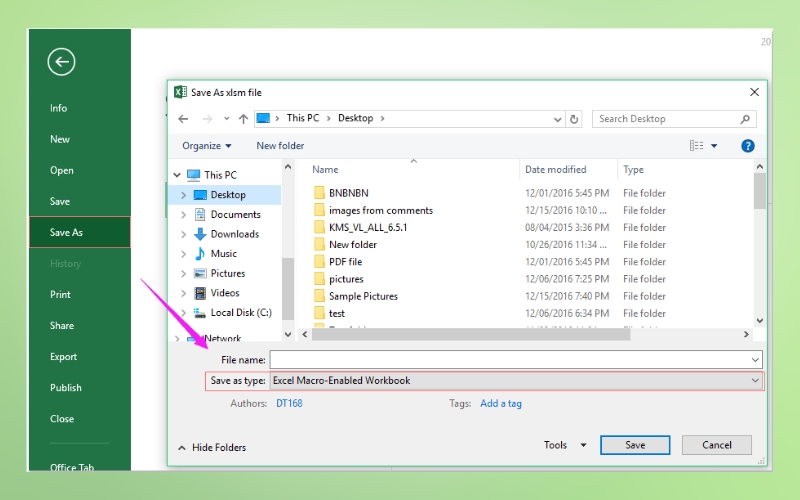The width and height of the screenshot is (800, 500).
Task: Expand the Videos tree node
Action: coord(184,293)
